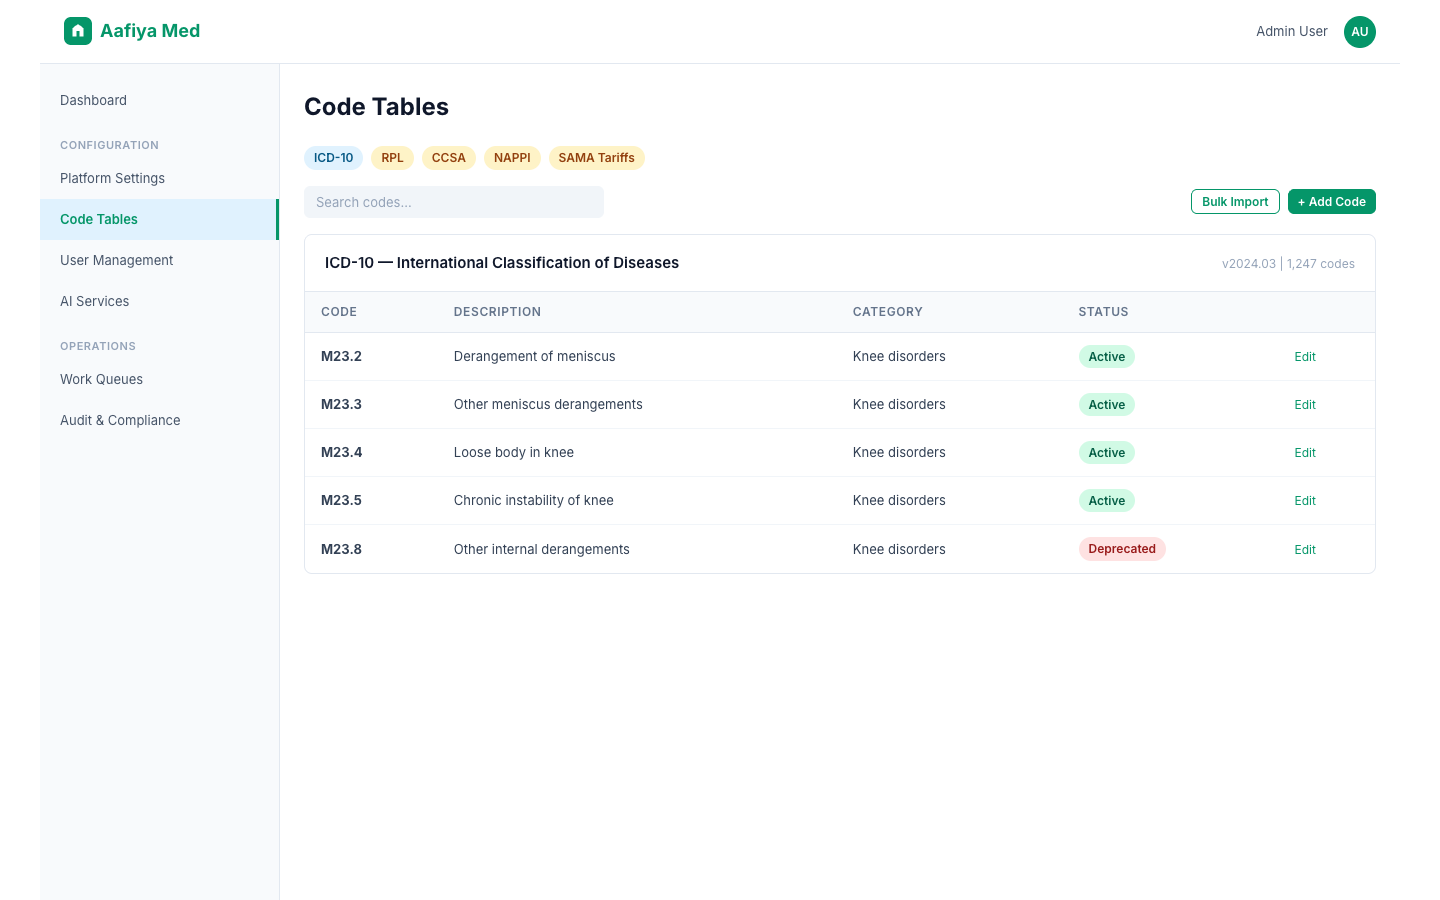Viewport: 1440px width, 900px height.
Task: Click the Add Code button
Action: coord(1332,202)
